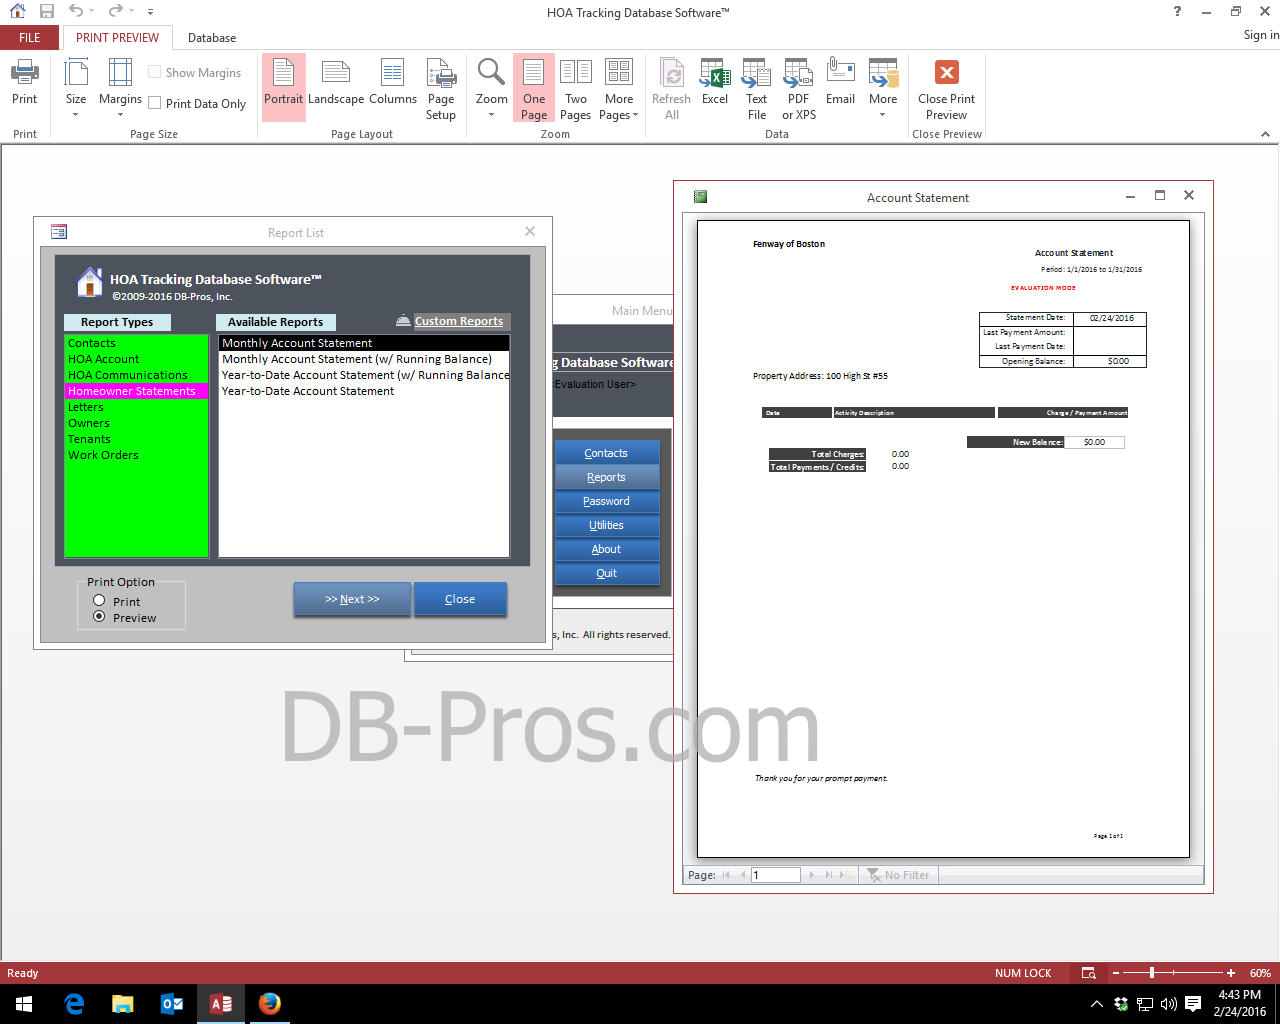Export the report as PDF or XPS
1280x1024 pixels.
click(799, 88)
